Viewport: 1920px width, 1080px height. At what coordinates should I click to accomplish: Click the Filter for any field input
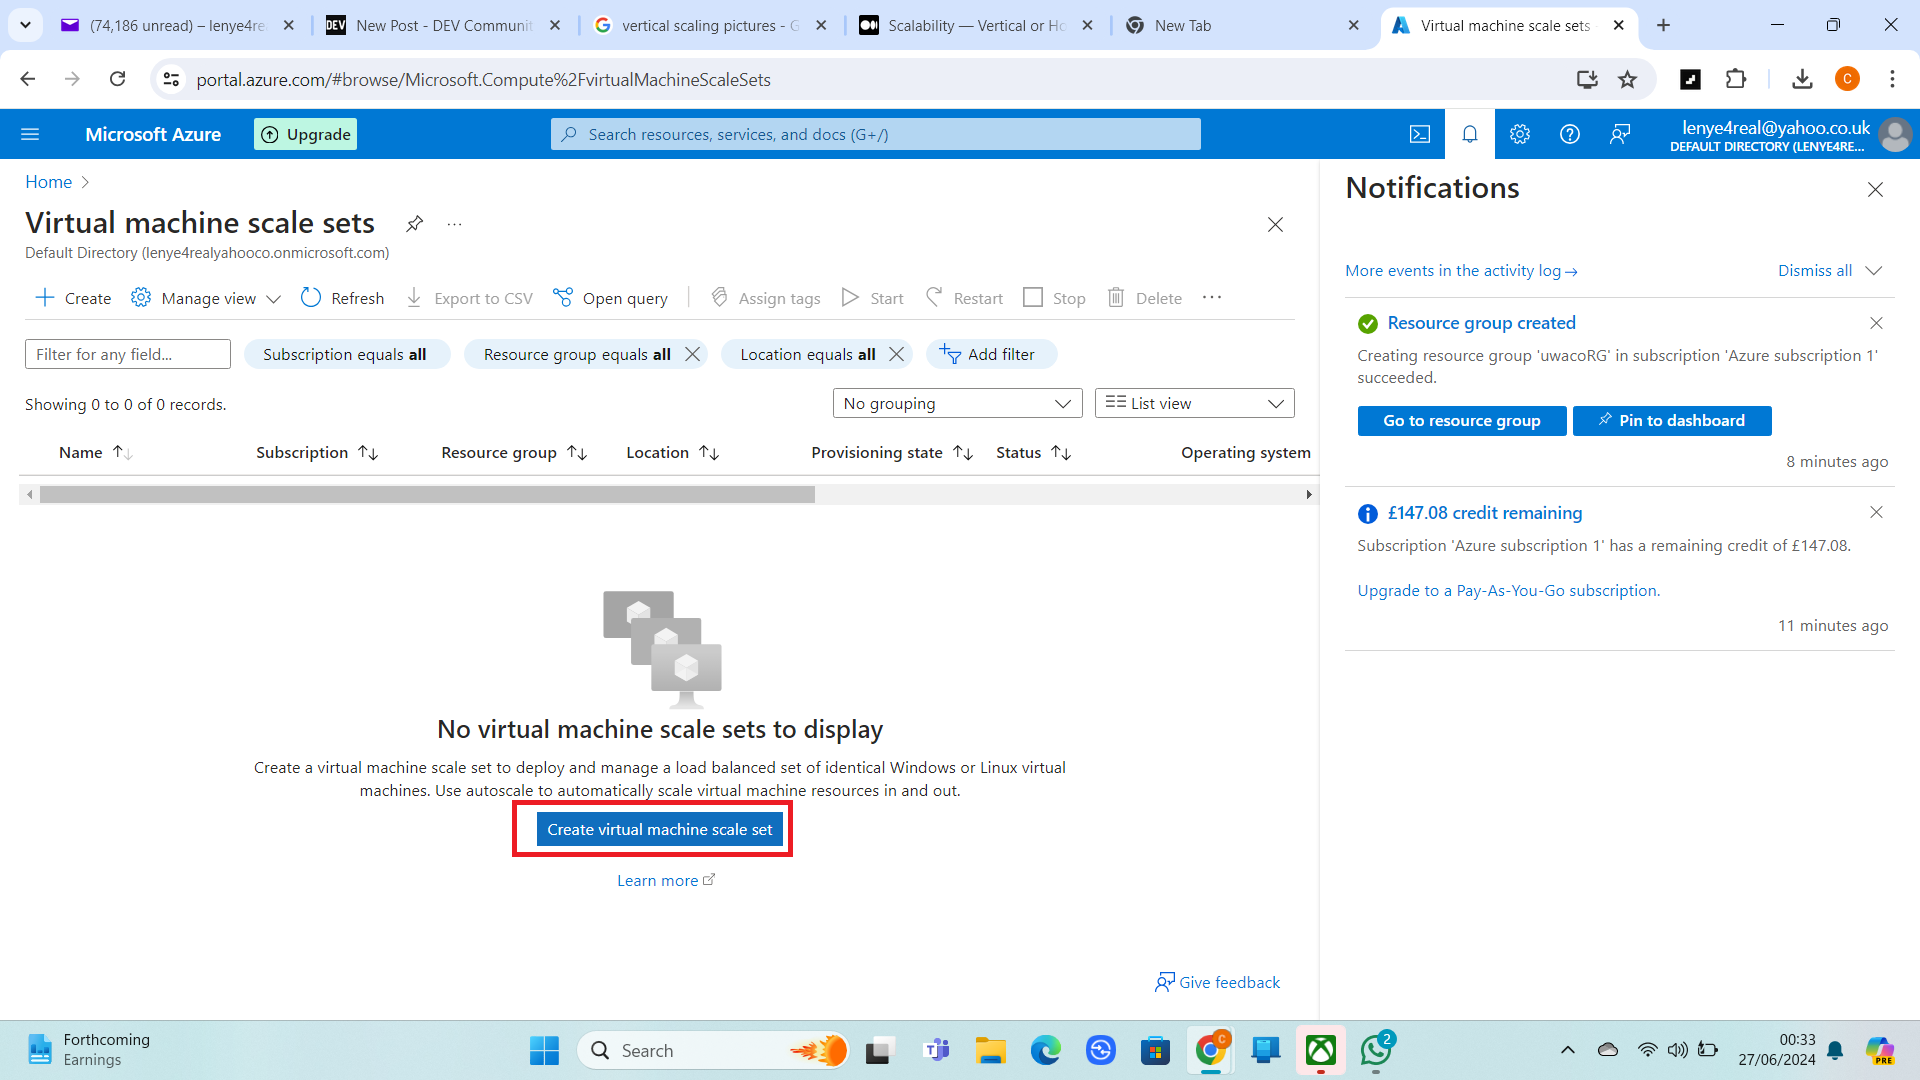127,354
